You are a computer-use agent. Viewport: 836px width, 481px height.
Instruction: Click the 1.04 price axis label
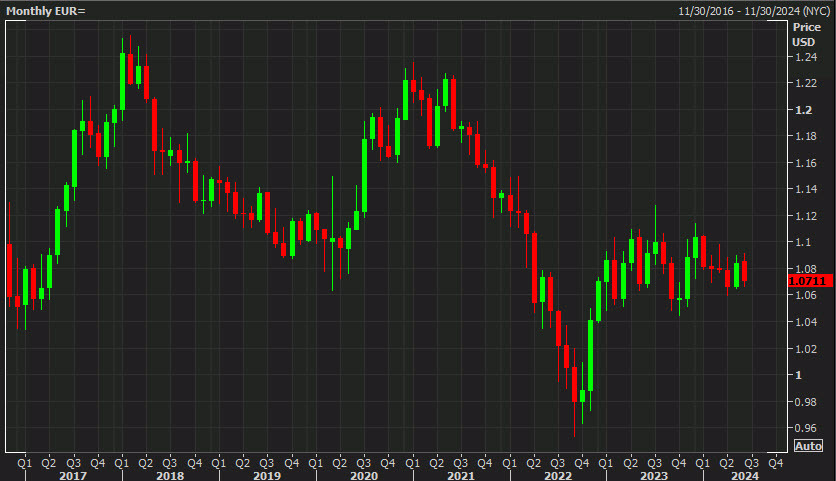coord(806,322)
